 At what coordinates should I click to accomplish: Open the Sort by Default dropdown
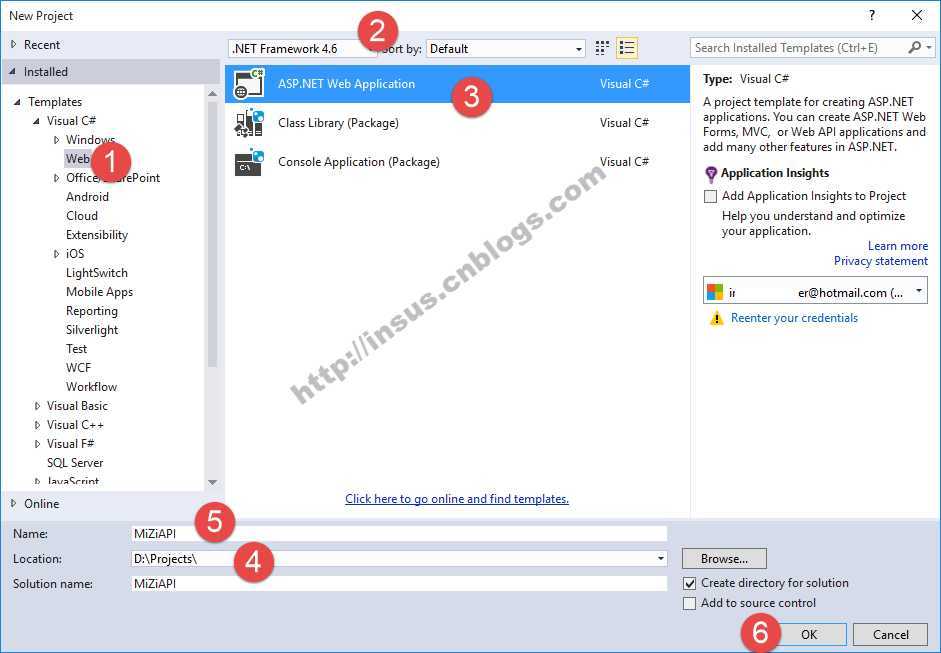(505, 49)
